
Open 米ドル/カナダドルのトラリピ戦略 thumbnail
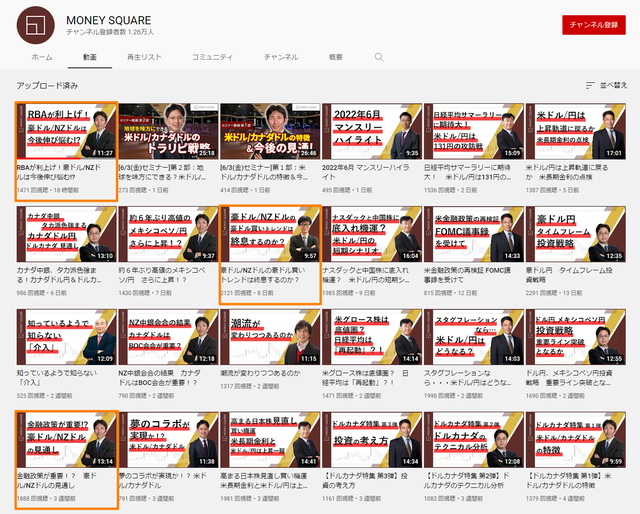coord(169,131)
